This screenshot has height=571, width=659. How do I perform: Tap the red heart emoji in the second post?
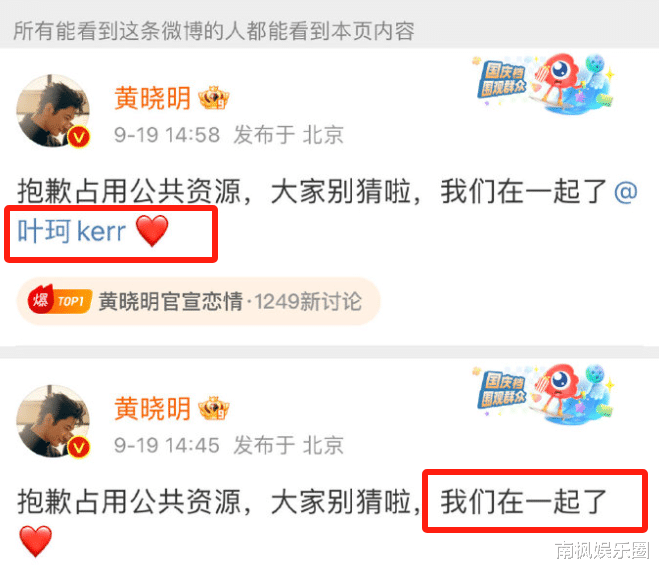(36, 541)
